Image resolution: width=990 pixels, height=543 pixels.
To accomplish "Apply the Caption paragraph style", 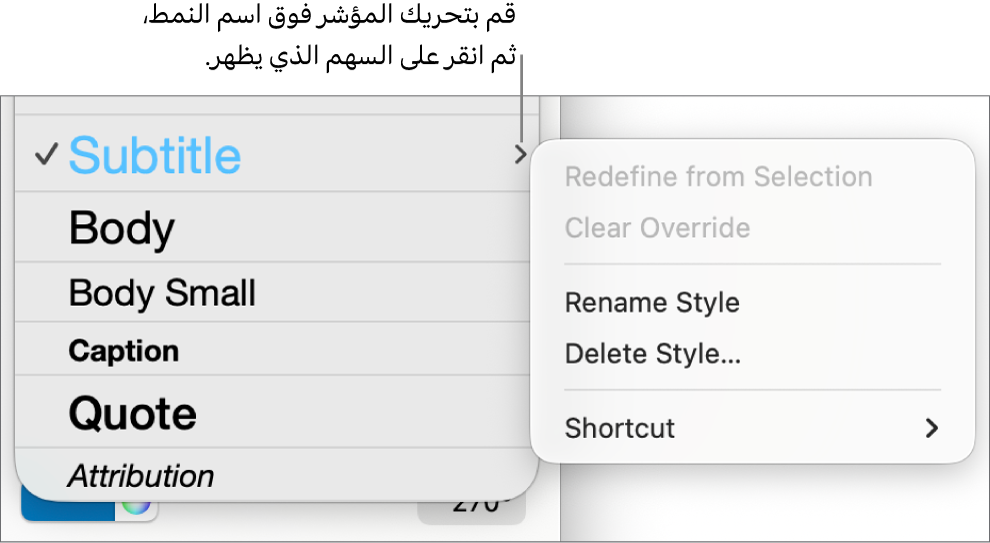I will [x=124, y=351].
